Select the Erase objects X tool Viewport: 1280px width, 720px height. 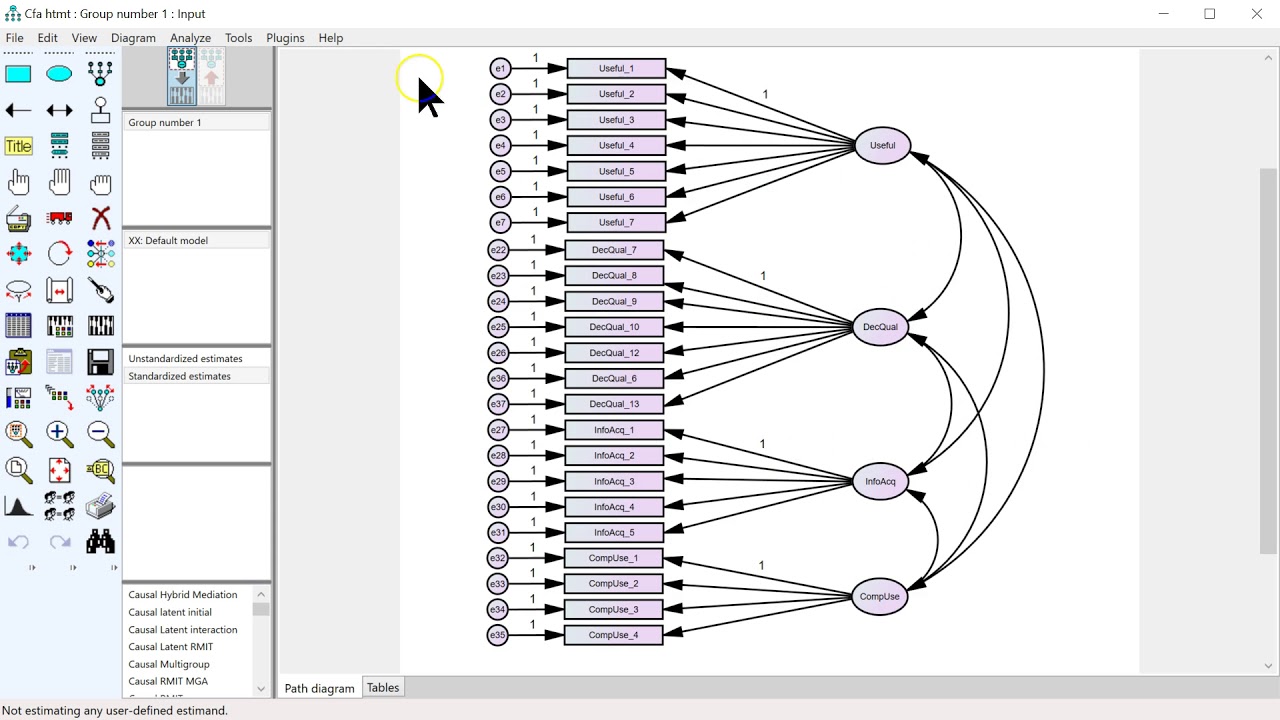pos(100,218)
